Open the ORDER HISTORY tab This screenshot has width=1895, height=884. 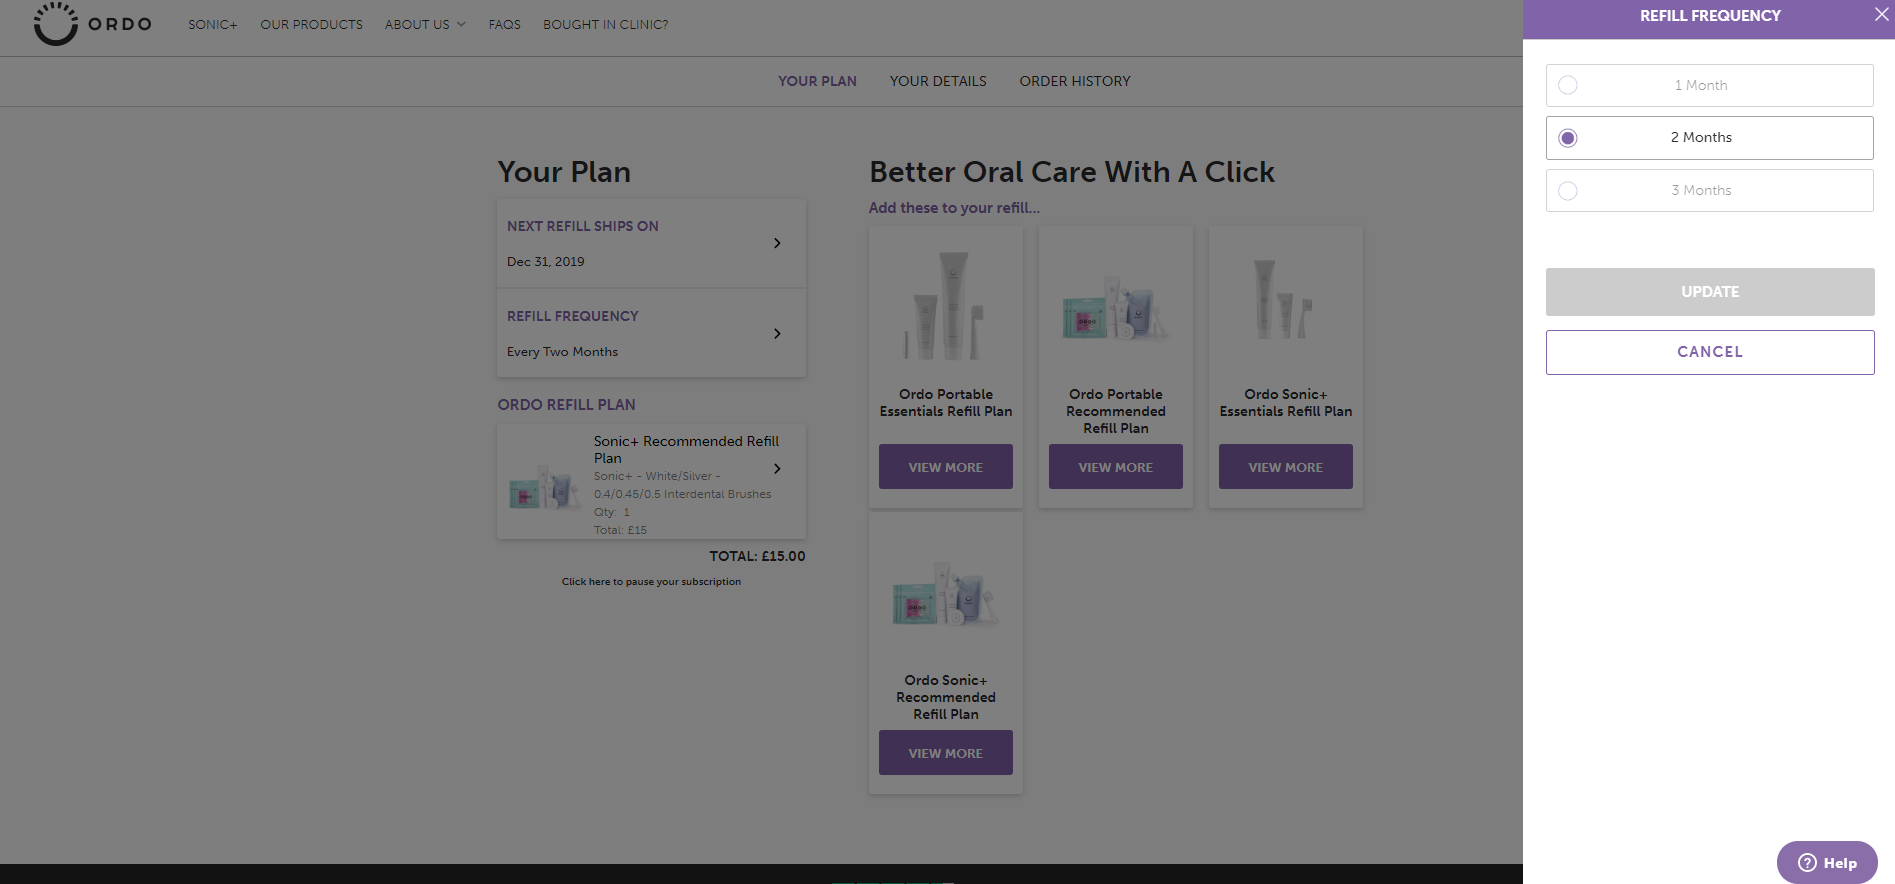pos(1075,81)
